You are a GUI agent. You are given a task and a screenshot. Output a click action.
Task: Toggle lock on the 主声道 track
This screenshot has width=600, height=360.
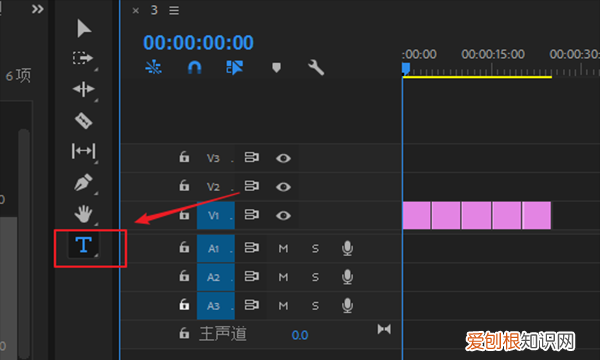[x=184, y=333]
